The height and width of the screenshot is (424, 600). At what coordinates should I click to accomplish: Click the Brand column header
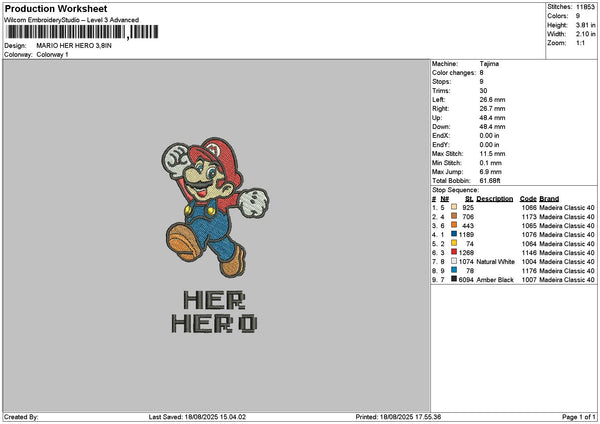pyautogui.click(x=549, y=199)
